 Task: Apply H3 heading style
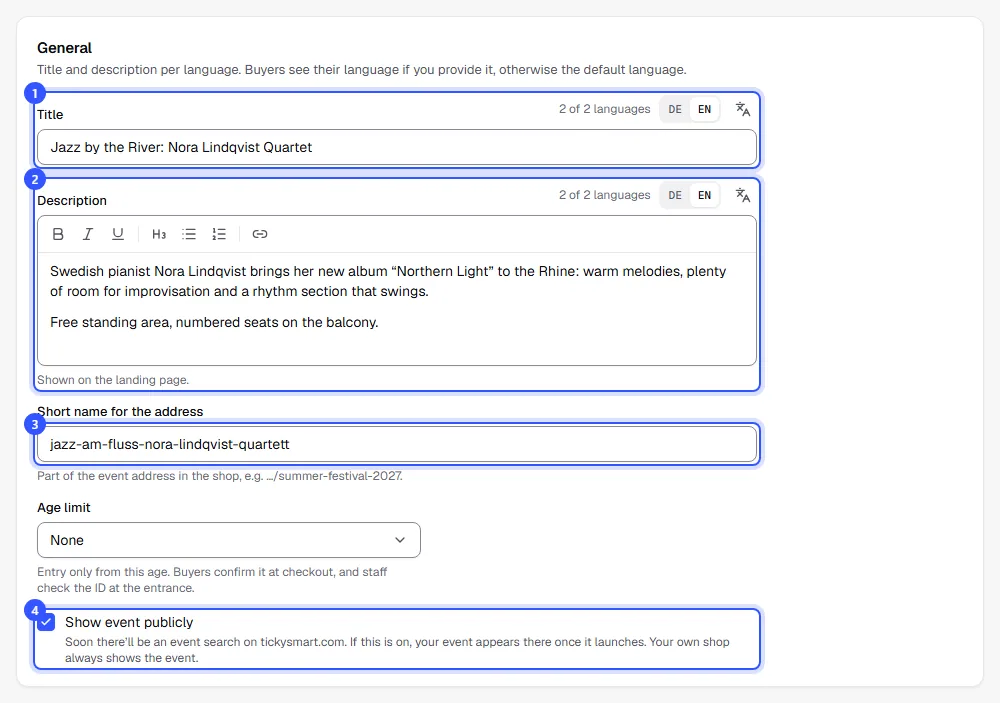tap(159, 234)
